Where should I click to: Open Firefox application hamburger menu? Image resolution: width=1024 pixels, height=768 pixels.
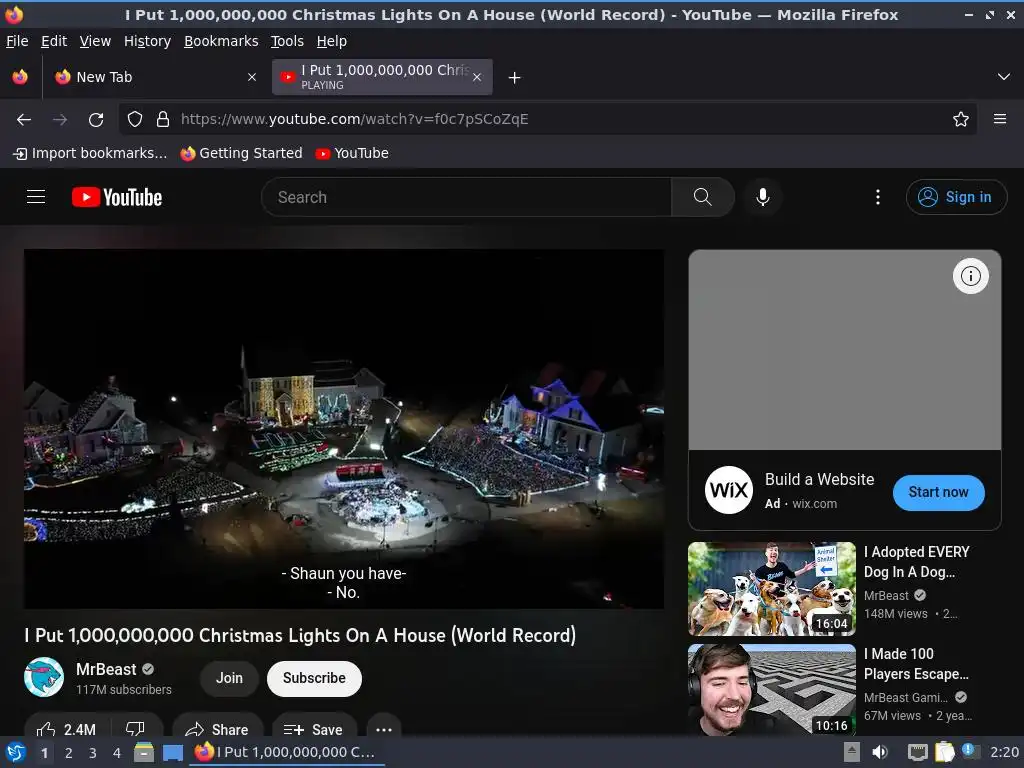pyautogui.click(x=999, y=119)
